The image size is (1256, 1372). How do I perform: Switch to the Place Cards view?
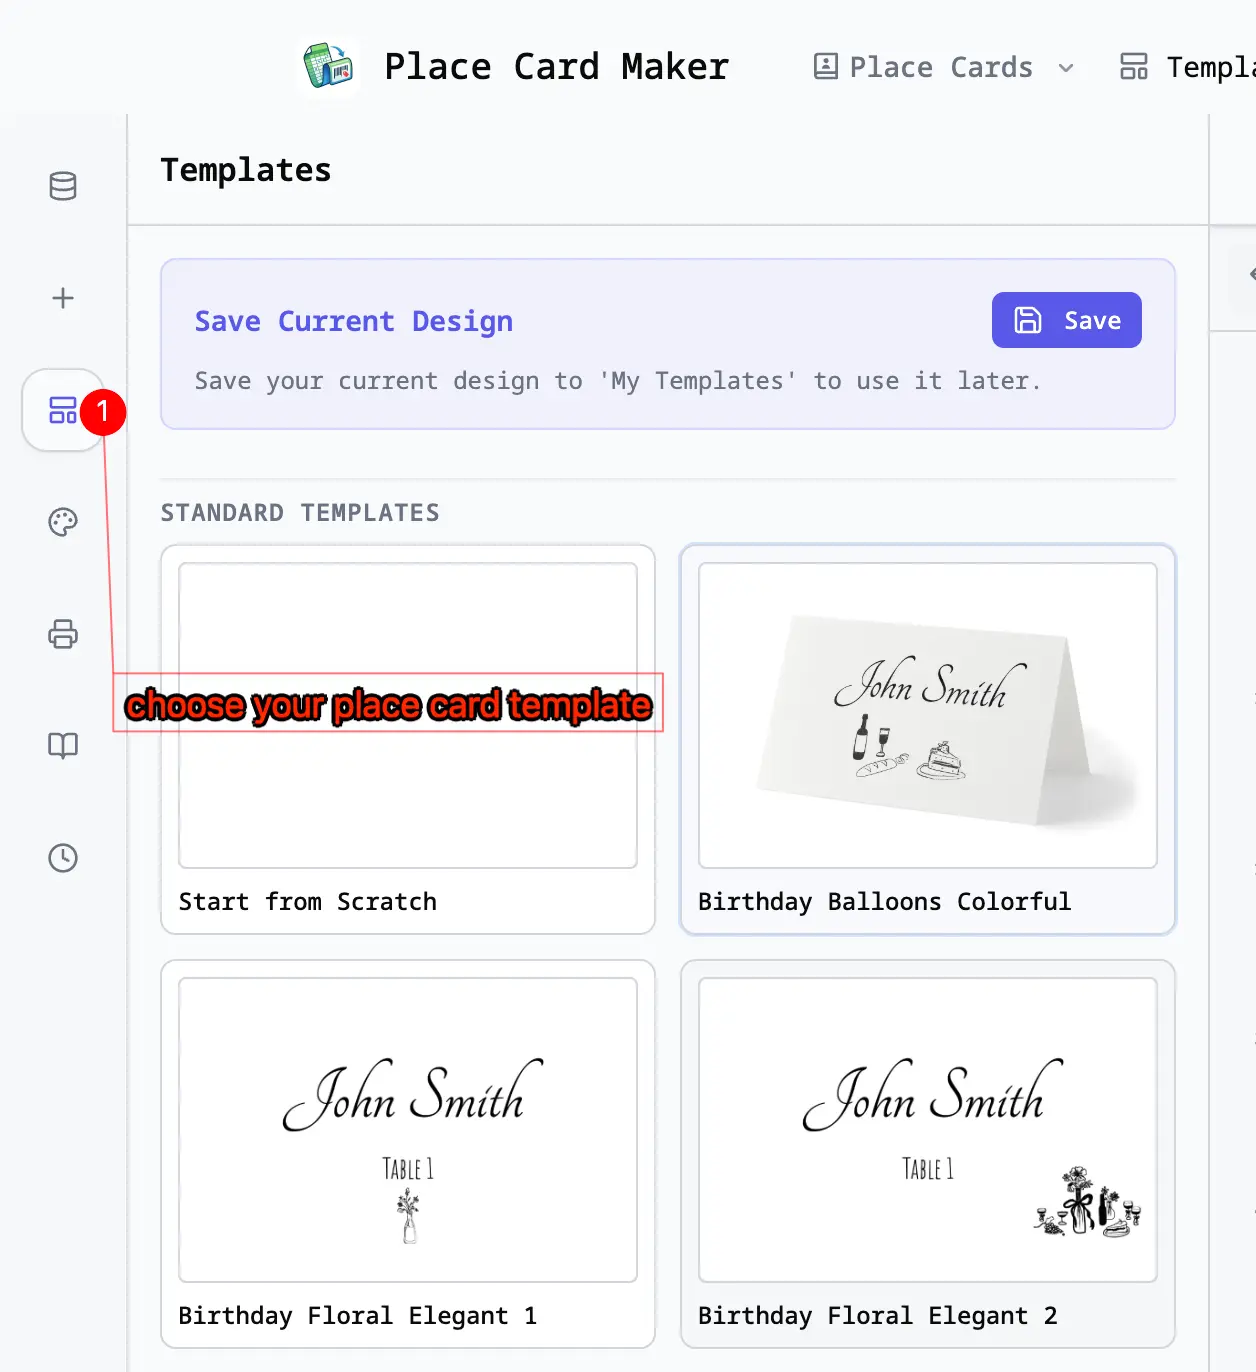pyautogui.click(x=940, y=67)
